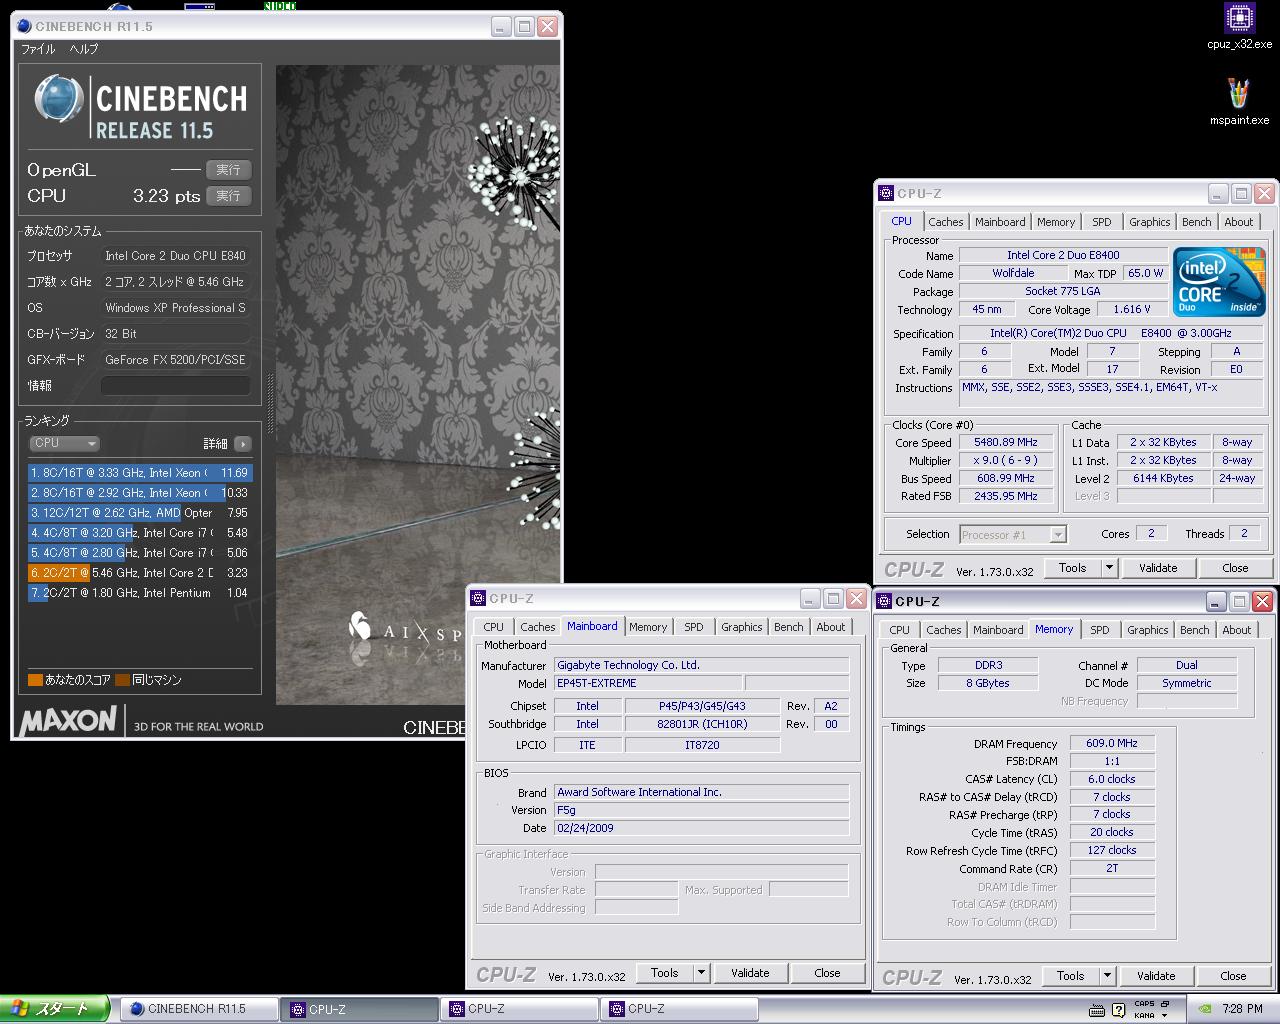Open Caches tab in Mainboard CPU-Z window
This screenshot has width=1280, height=1024.
(x=537, y=627)
